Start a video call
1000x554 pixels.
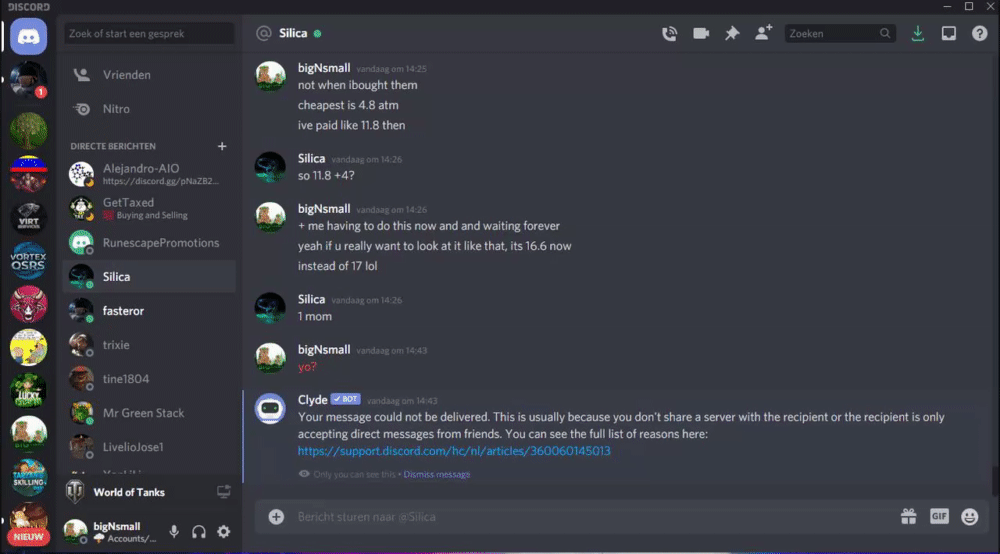pyautogui.click(x=701, y=33)
